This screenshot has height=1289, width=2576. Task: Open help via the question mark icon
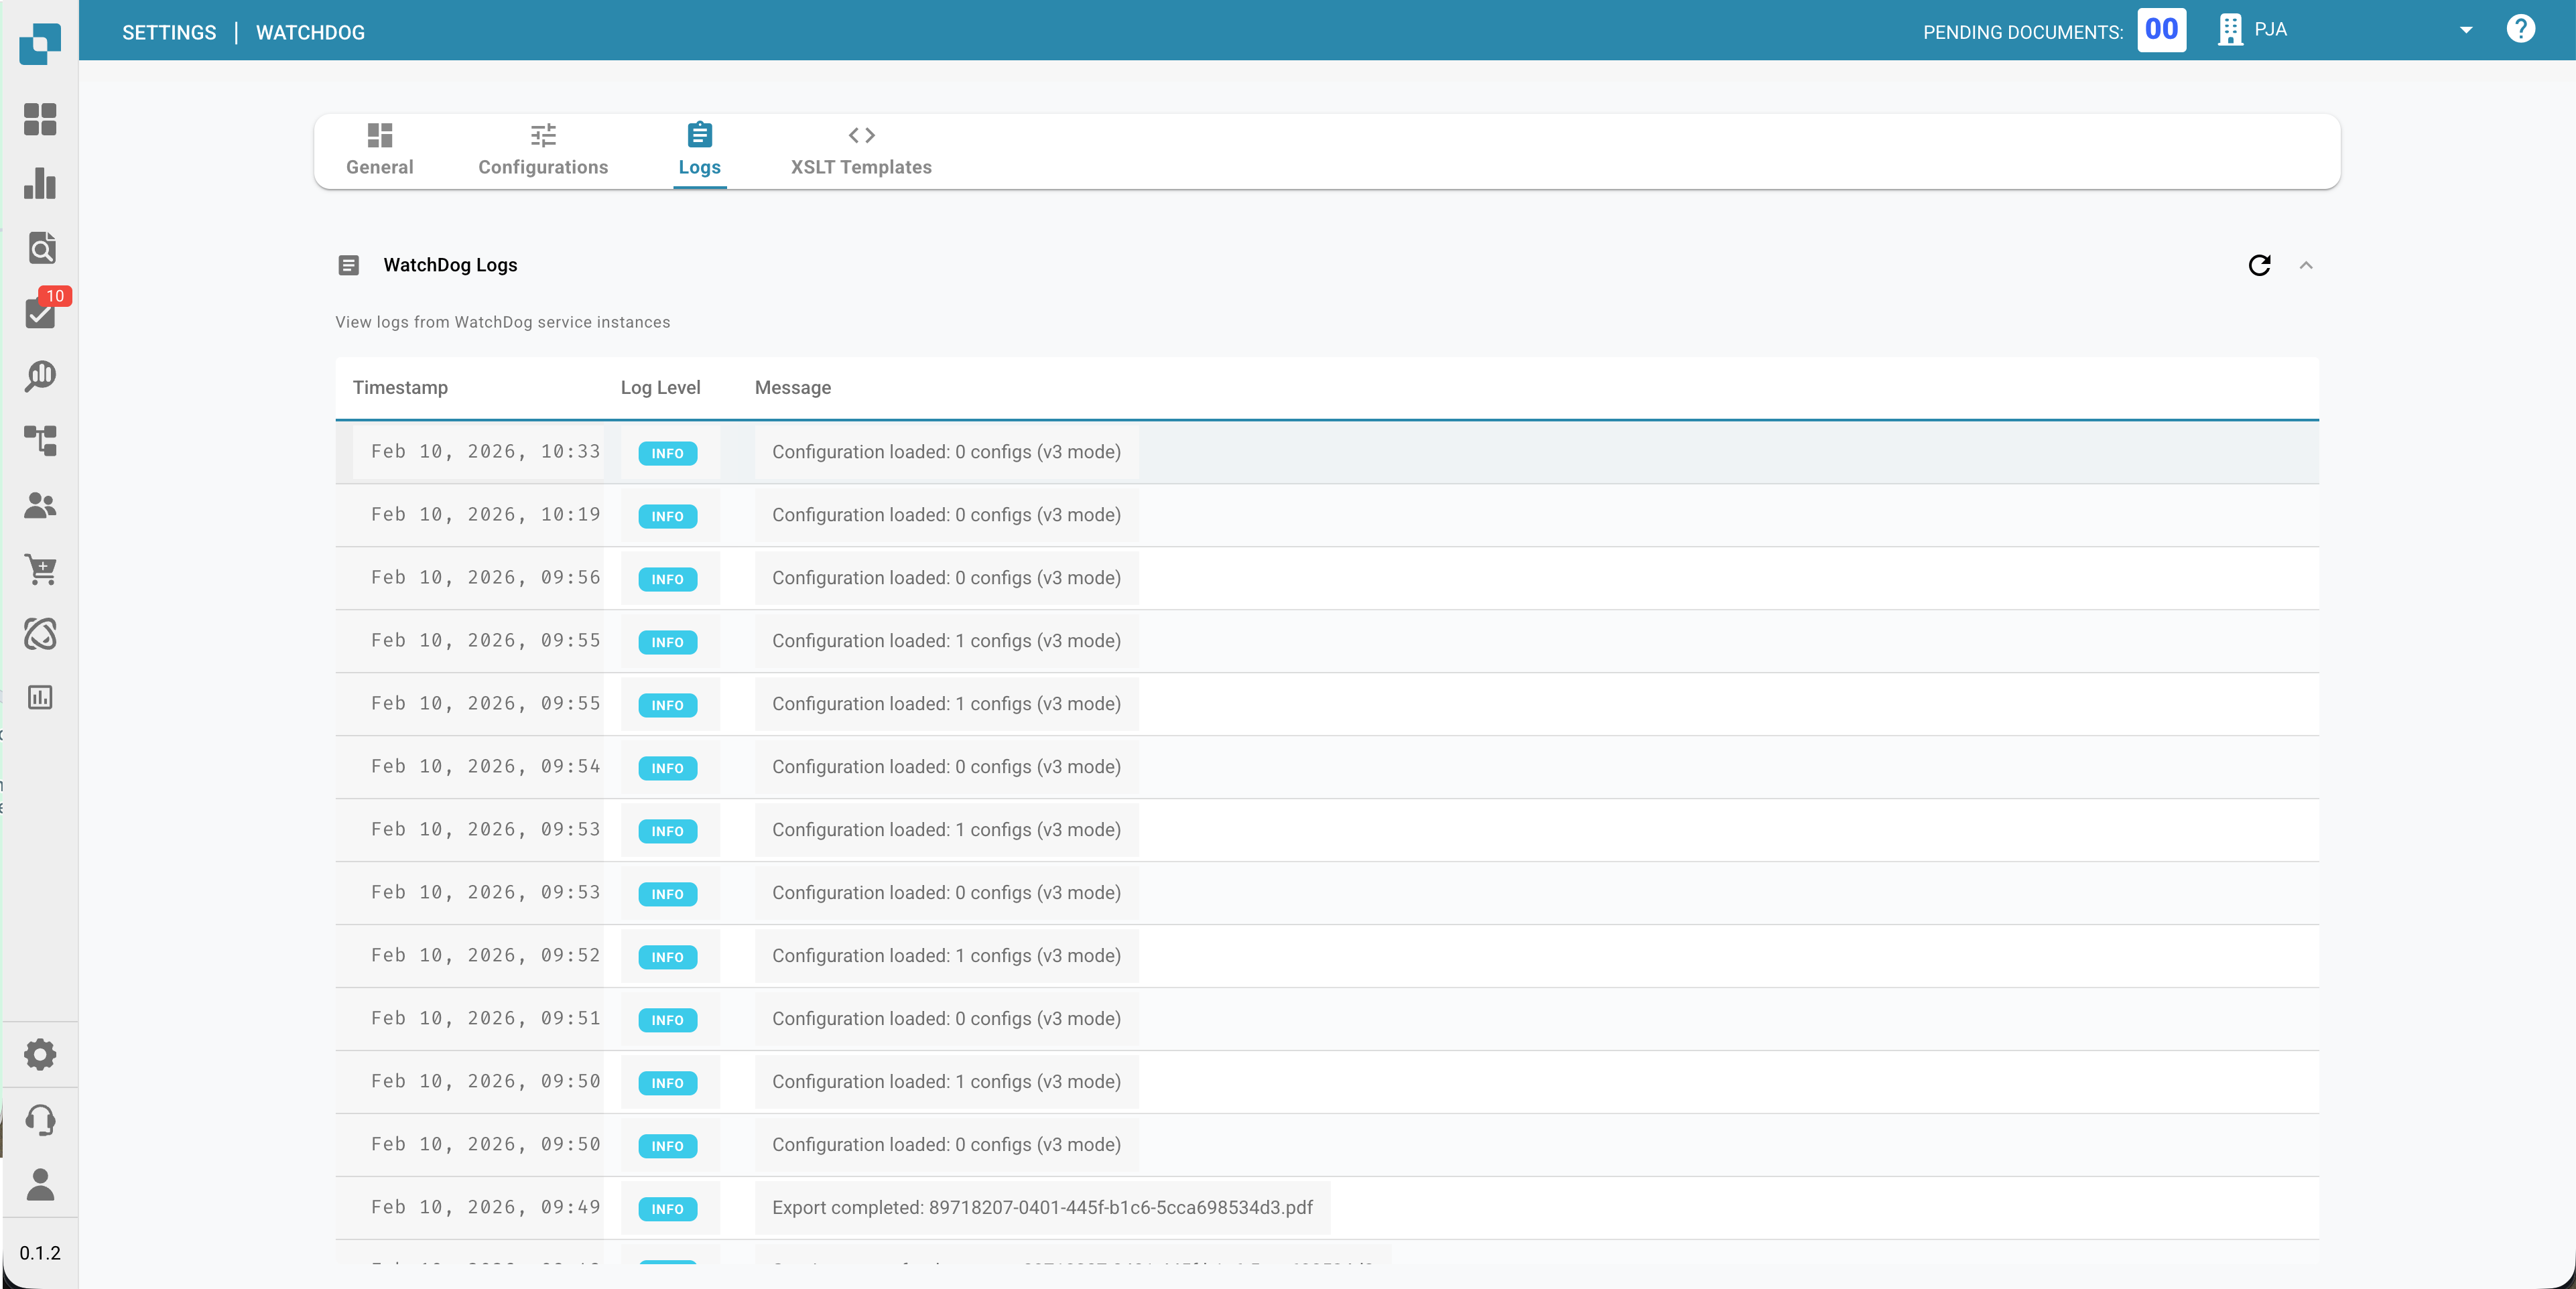[x=2521, y=29]
